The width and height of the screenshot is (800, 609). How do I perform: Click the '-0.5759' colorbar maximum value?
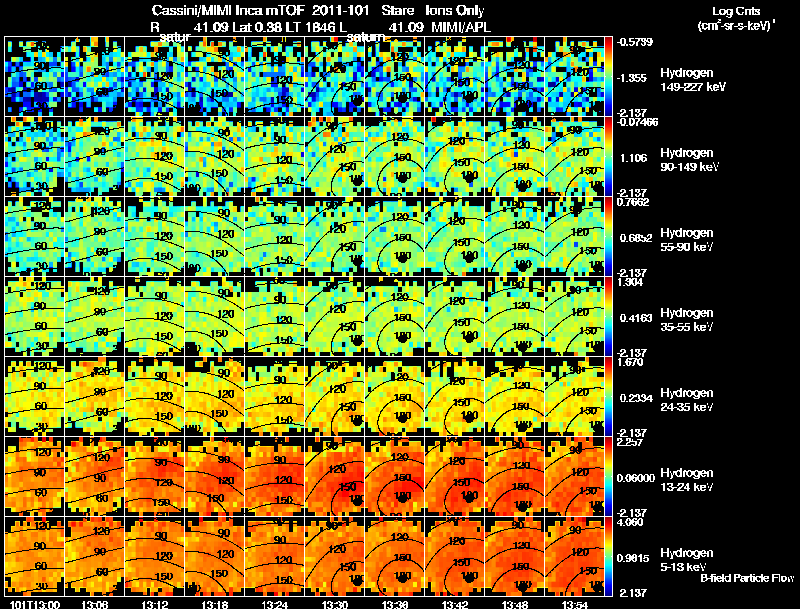click(635, 42)
